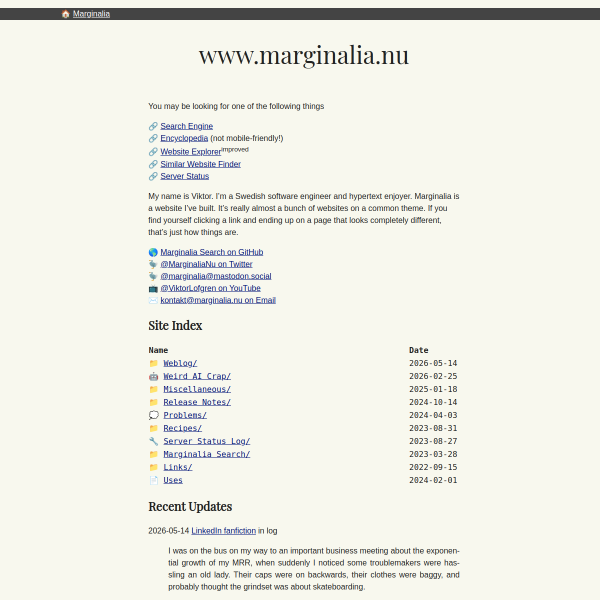Click date 2026-02-25 in site index
Screen dimensions: 600x600
coord(433,376)
